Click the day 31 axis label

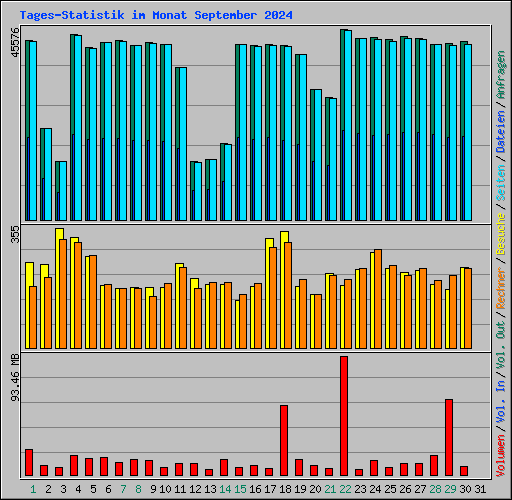(480, 489)
